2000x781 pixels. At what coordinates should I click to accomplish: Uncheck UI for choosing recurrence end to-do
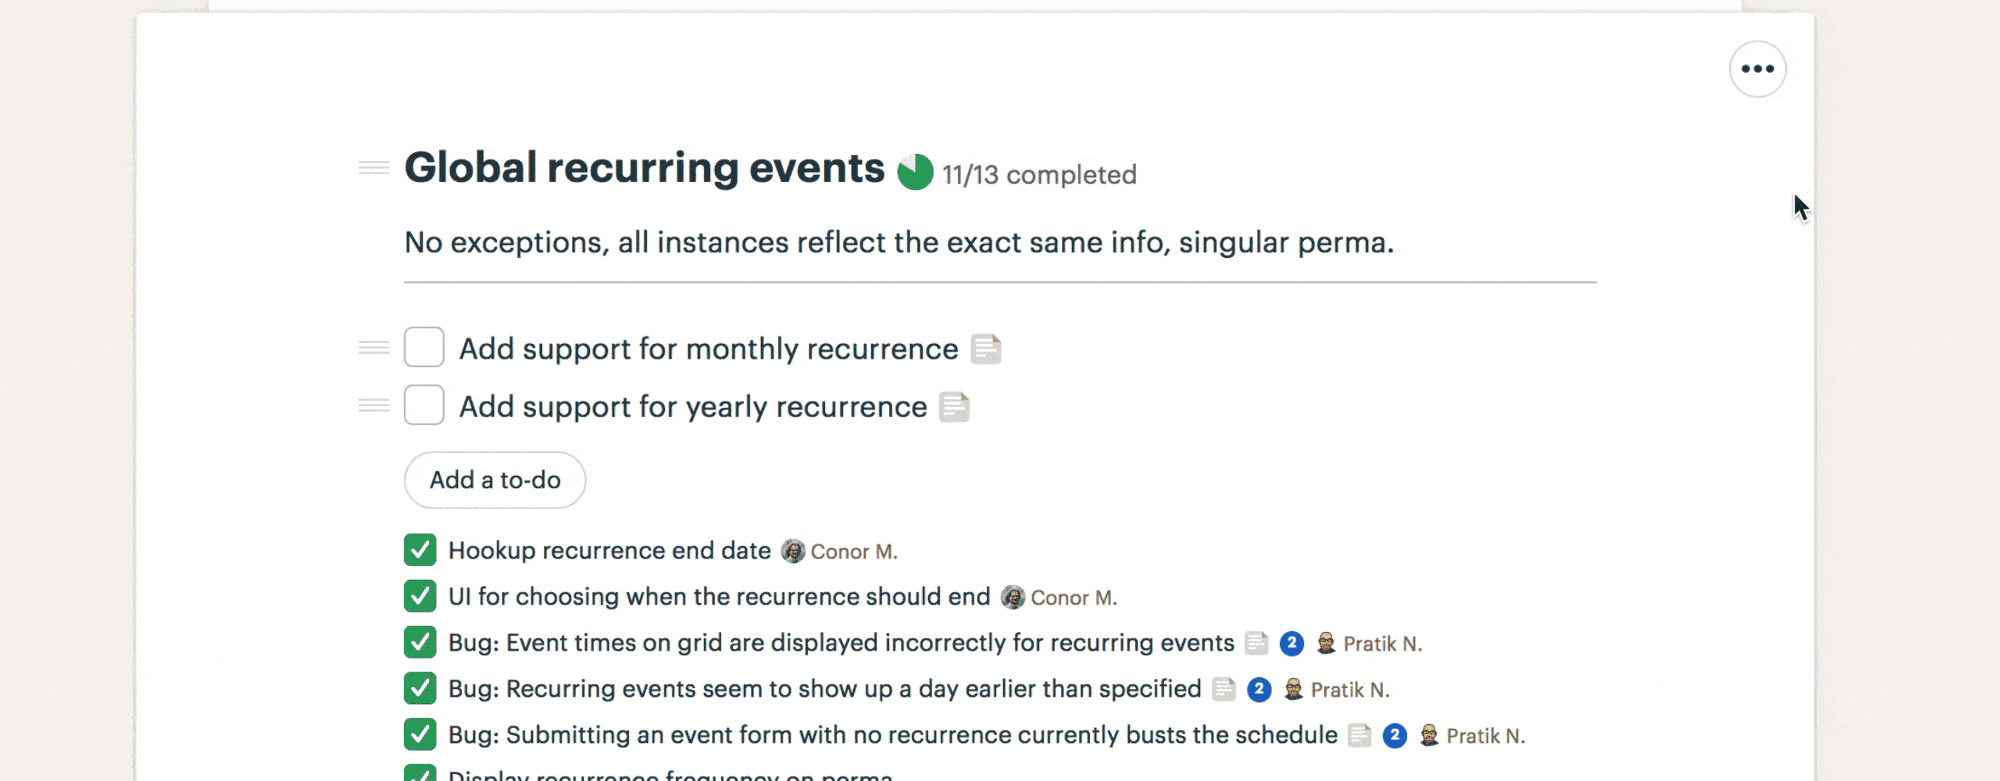point(420,596)
